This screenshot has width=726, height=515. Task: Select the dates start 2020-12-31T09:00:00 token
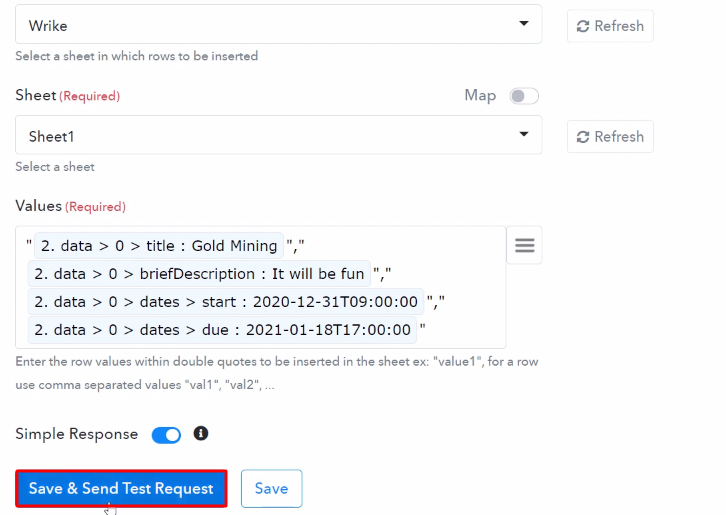225,302
